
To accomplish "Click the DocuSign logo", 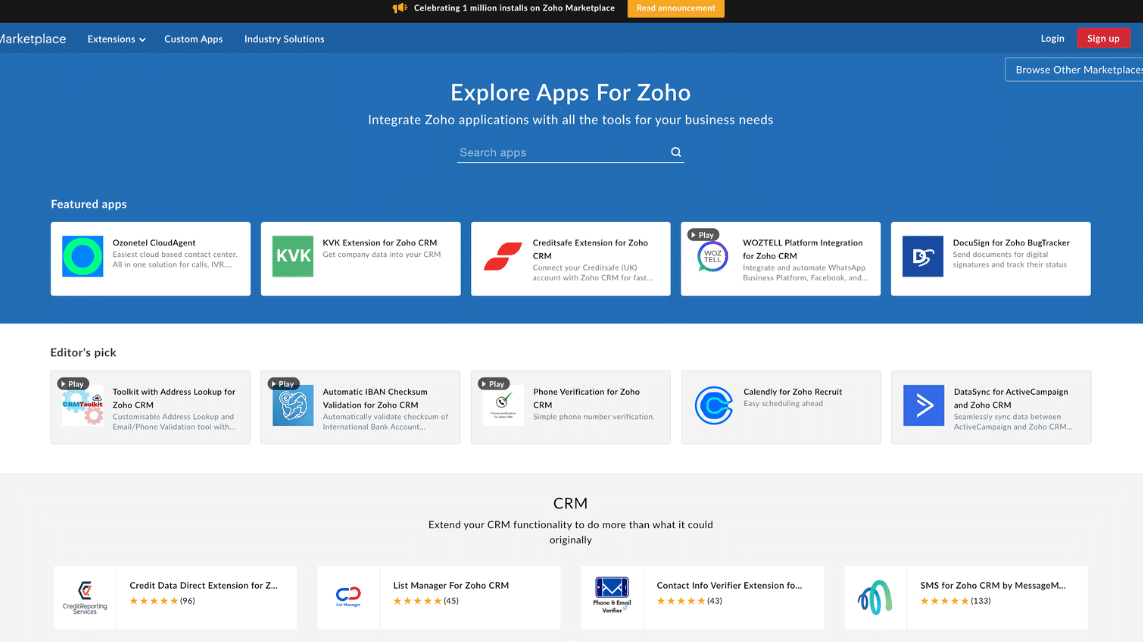I will (922, 256).
